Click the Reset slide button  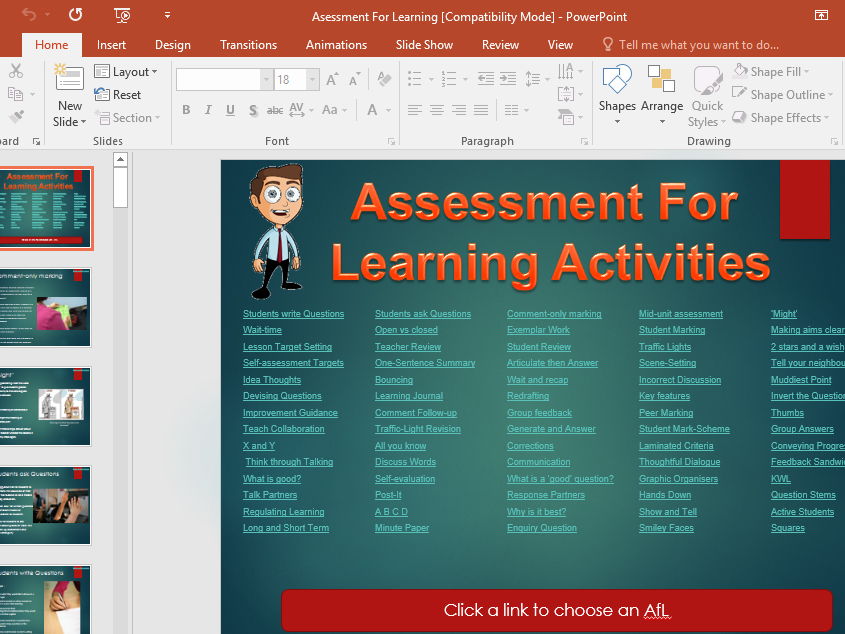pyautogui.click(x=117, y=95)
